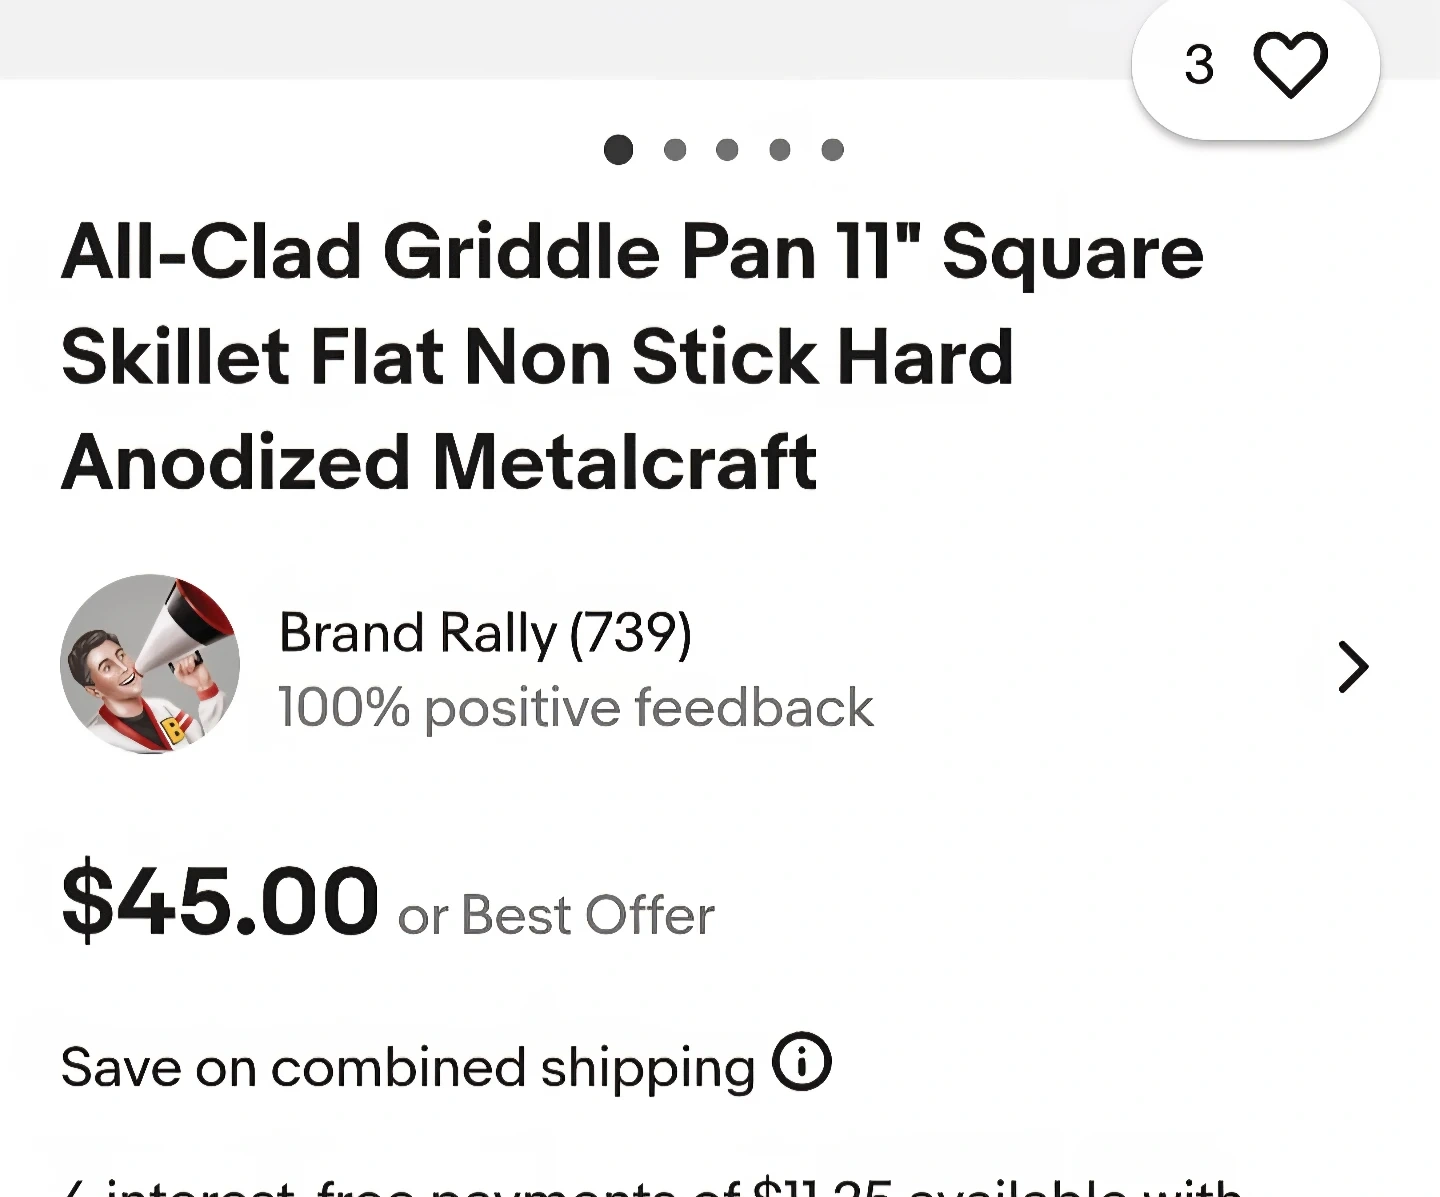Viewport: 1440px width, 1197px height.
Task: Tap the heart icon to watch item
Action: click(x=1290, y=65)
